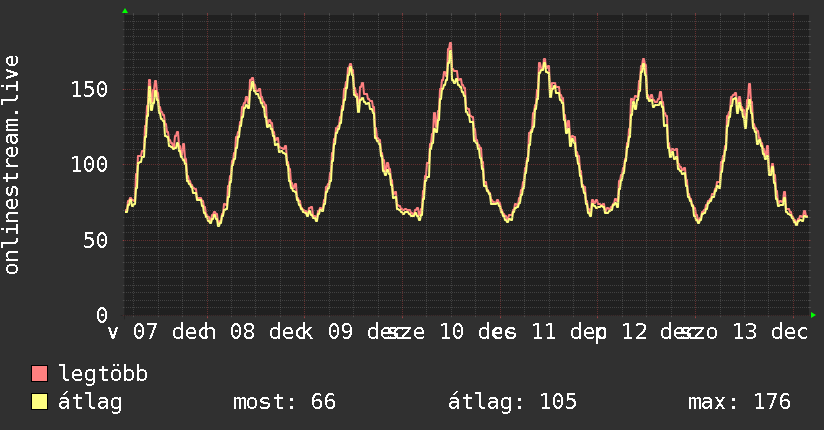Click the '09 dec' x-axis date label

click(367, 332)
